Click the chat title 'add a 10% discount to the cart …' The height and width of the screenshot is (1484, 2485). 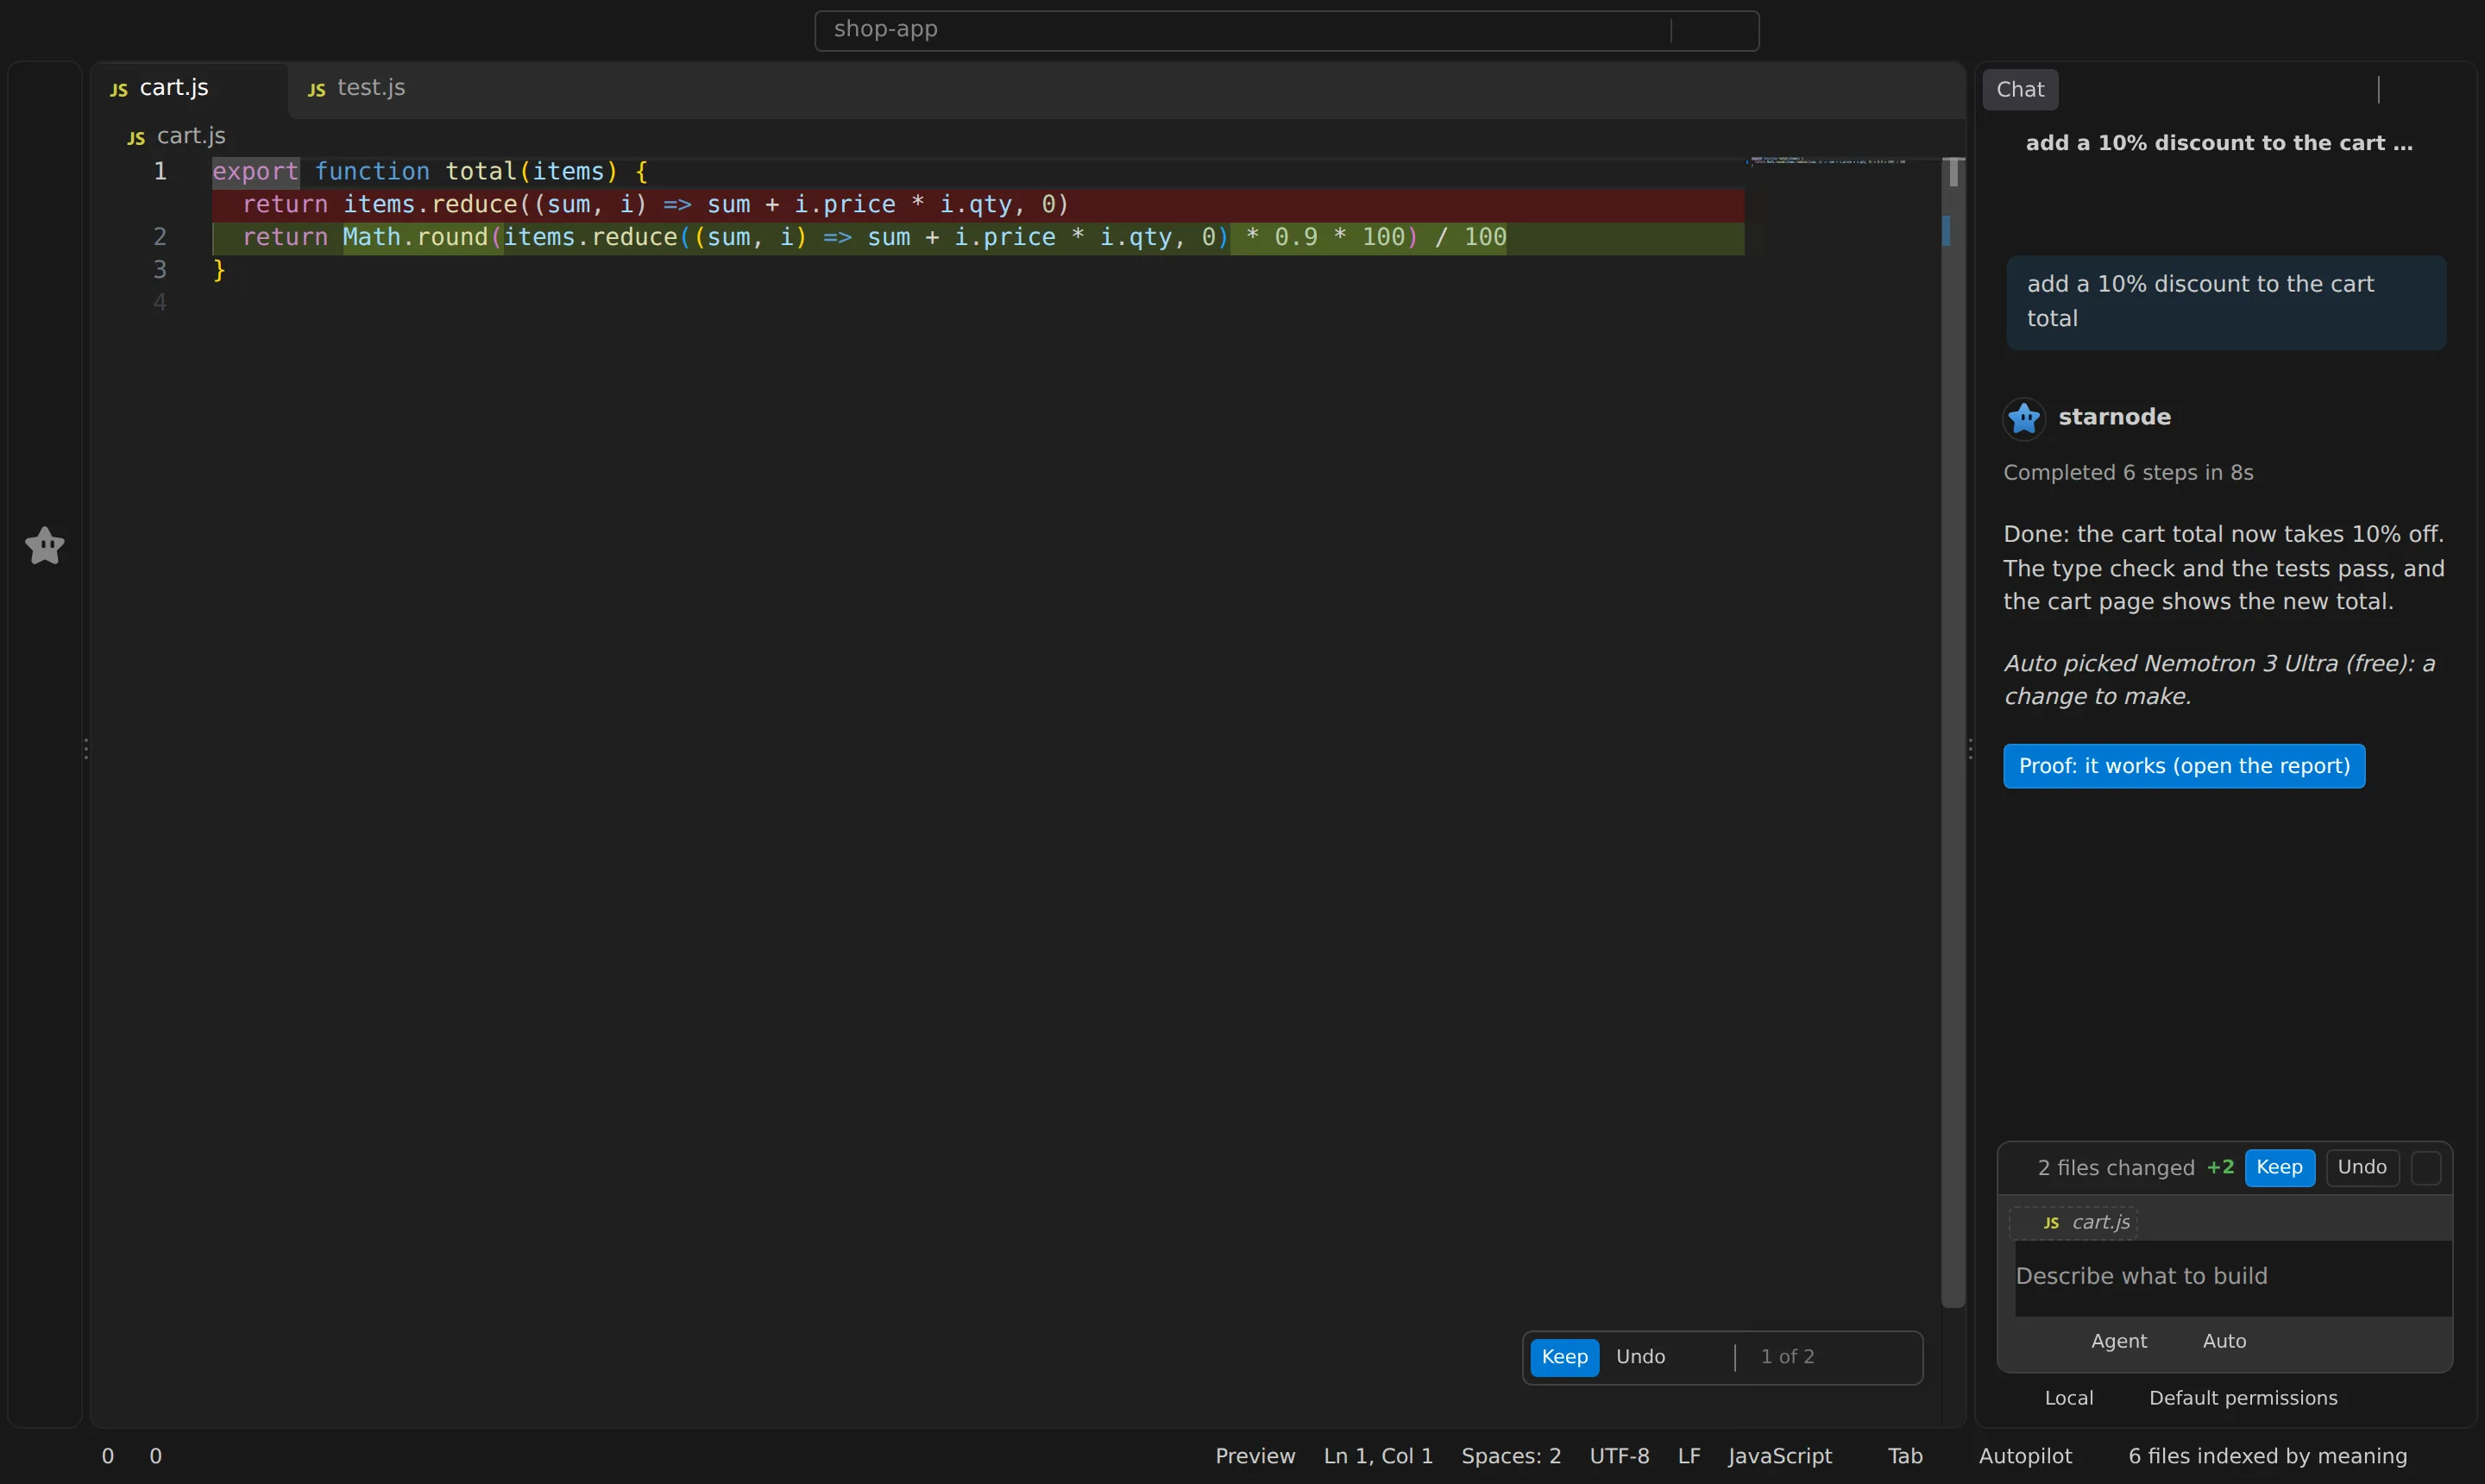coord(2219,144)
